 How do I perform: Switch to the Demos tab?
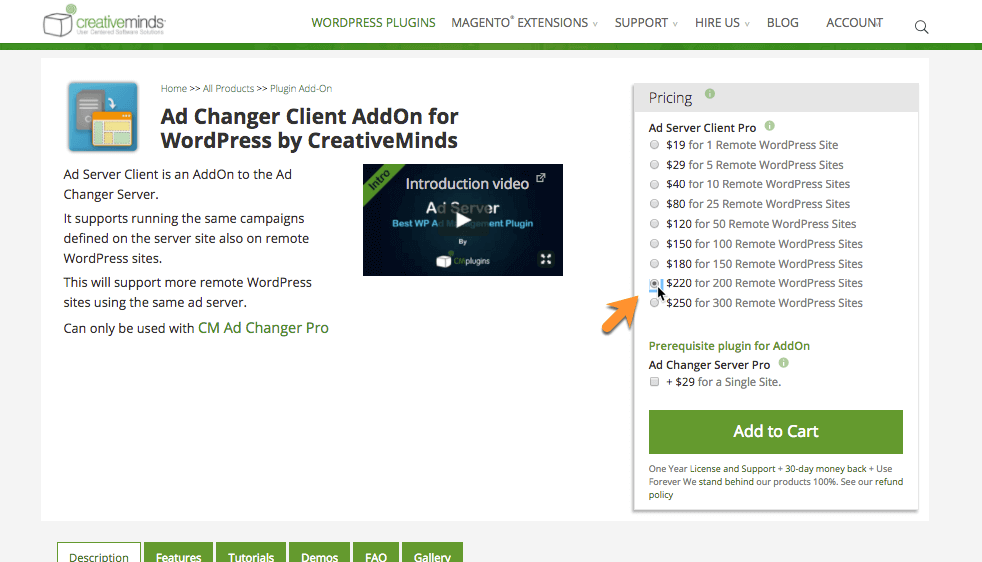click(319, 554)
